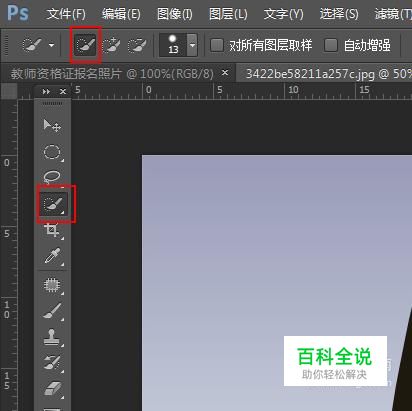Click New Selection mode in options bar

pyautogui.click(x=86, y=45)
